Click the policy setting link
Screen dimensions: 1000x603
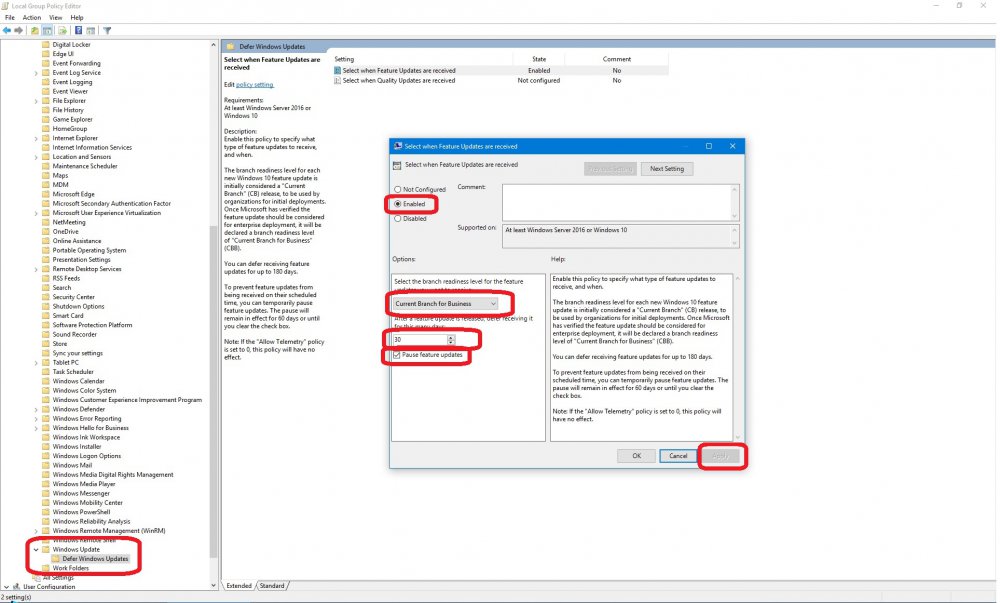[254, 85]
